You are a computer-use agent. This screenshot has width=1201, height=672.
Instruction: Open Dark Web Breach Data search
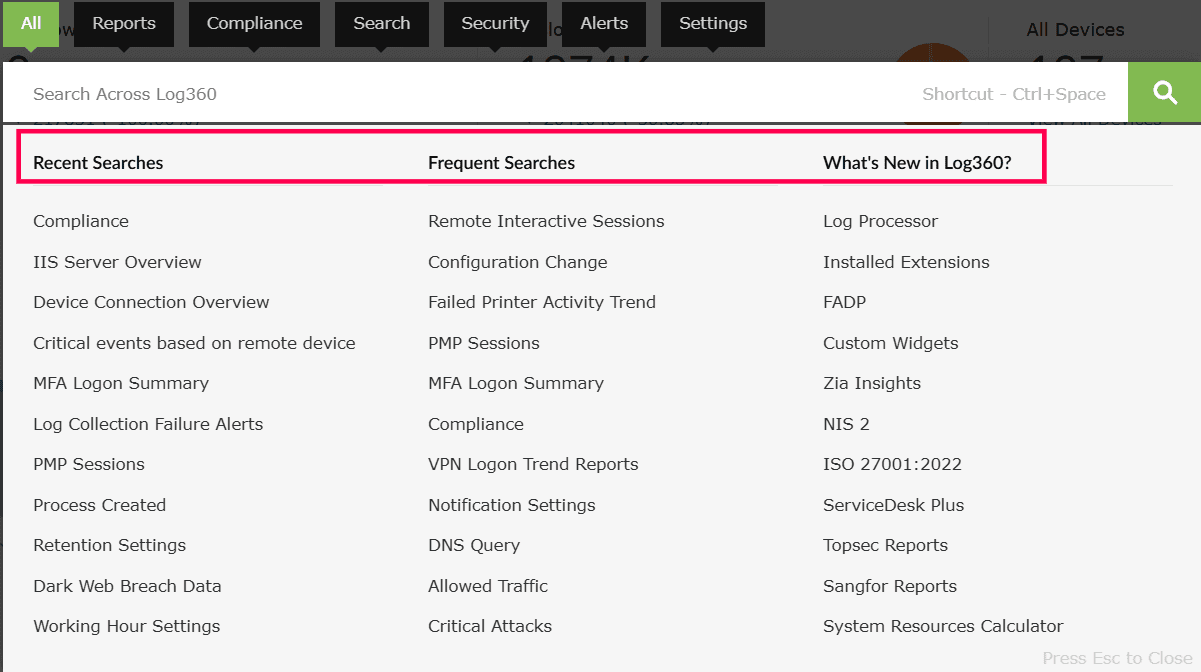127,586
